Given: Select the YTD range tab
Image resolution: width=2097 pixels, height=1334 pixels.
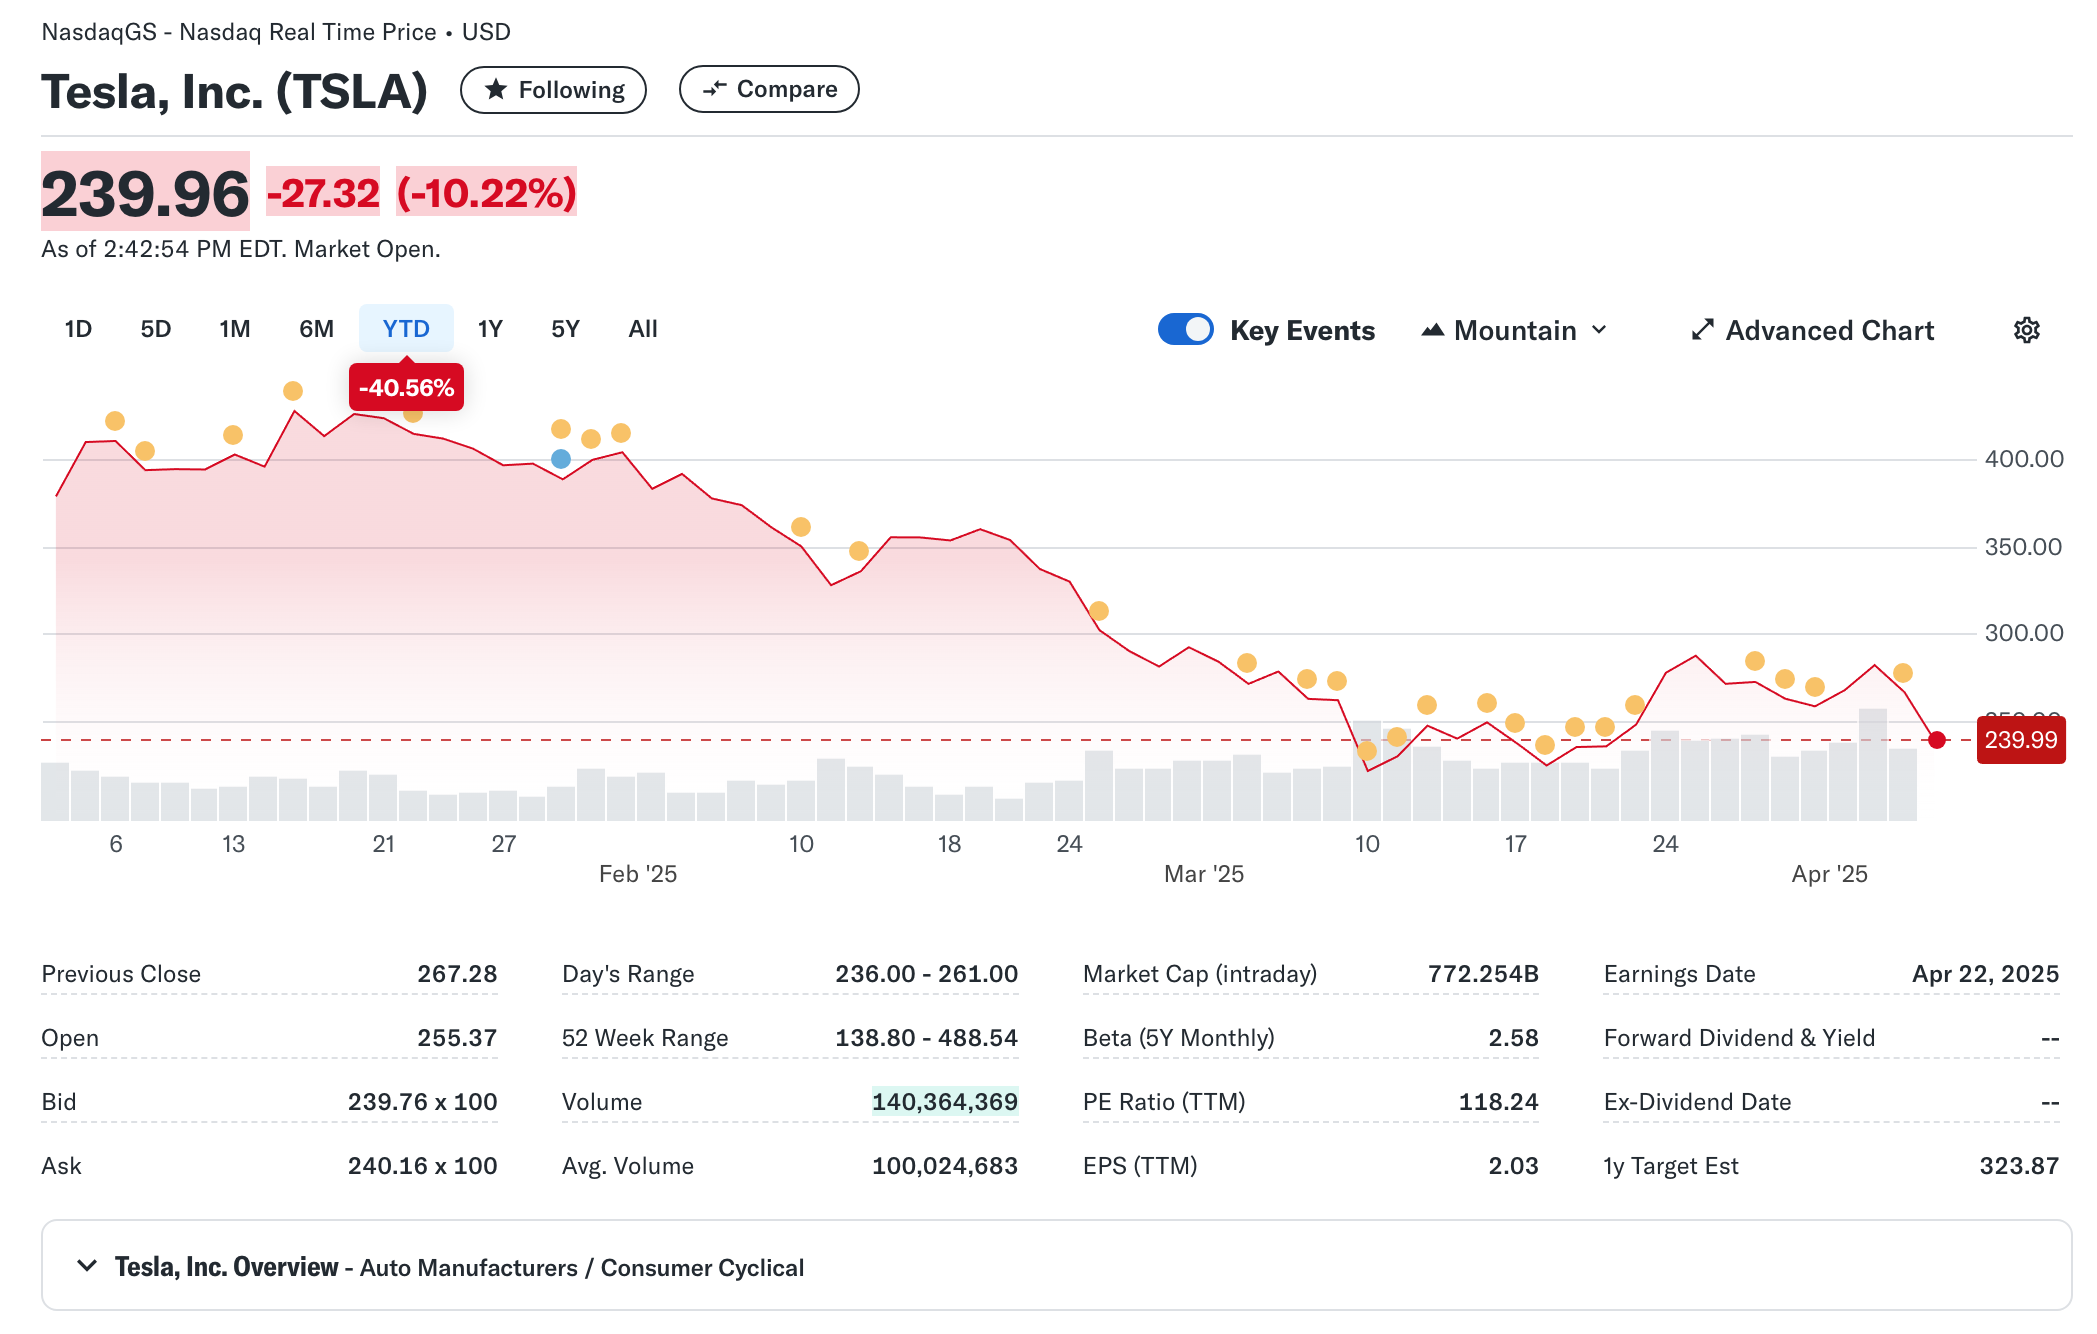Looking at the screenshot, I should 406,329.
